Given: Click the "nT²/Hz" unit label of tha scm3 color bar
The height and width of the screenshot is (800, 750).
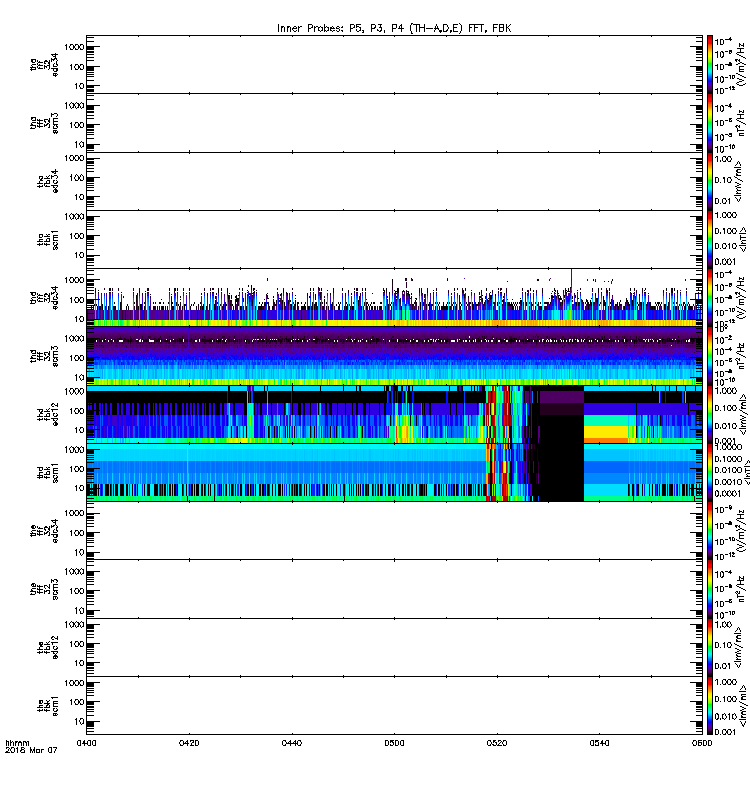Looking at the screenshot, I should click(x=741, y=123).
